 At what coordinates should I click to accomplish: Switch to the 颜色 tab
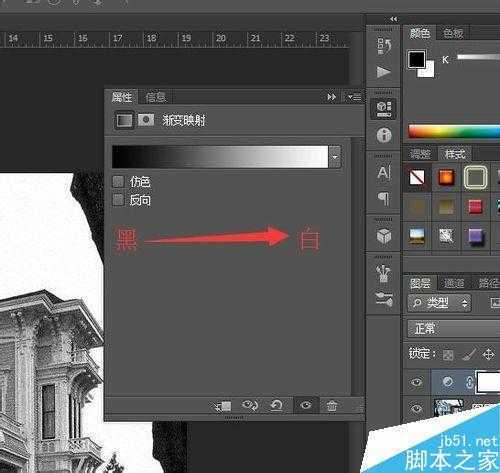420,33
